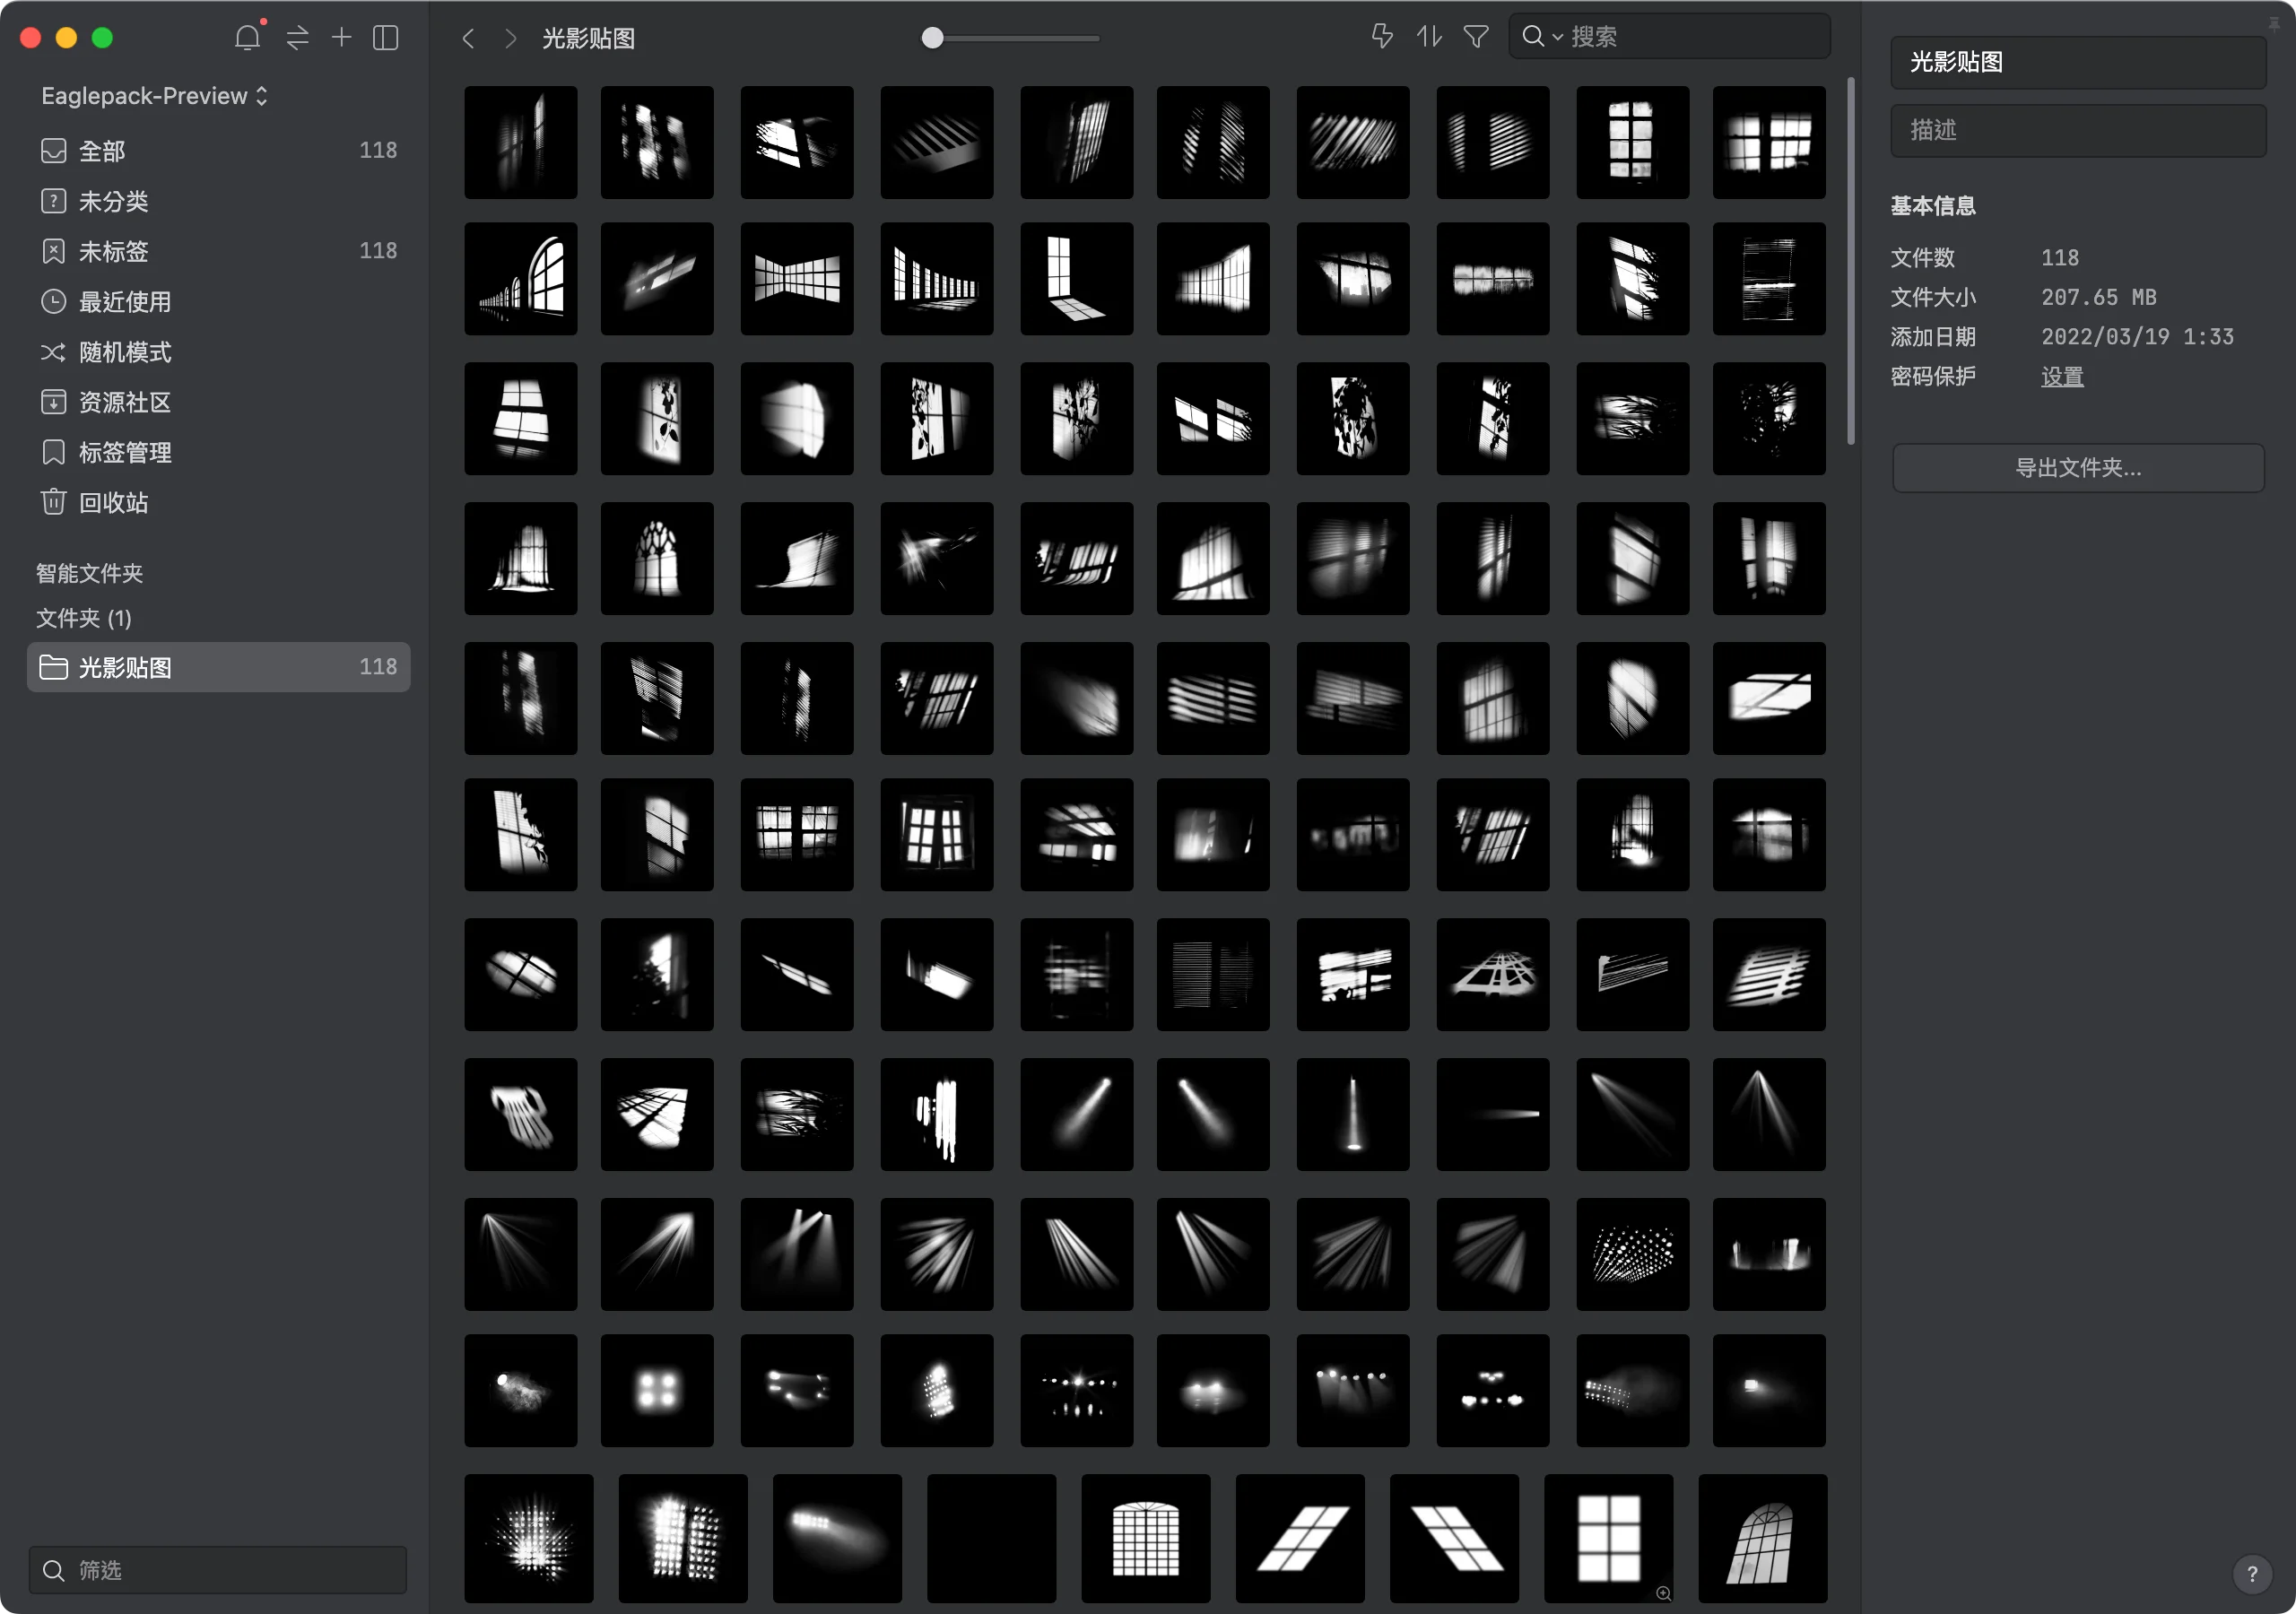Click the 随机模式 shuffle icon
Viewport: 2296px width, 1614px height.
point(53,352)
